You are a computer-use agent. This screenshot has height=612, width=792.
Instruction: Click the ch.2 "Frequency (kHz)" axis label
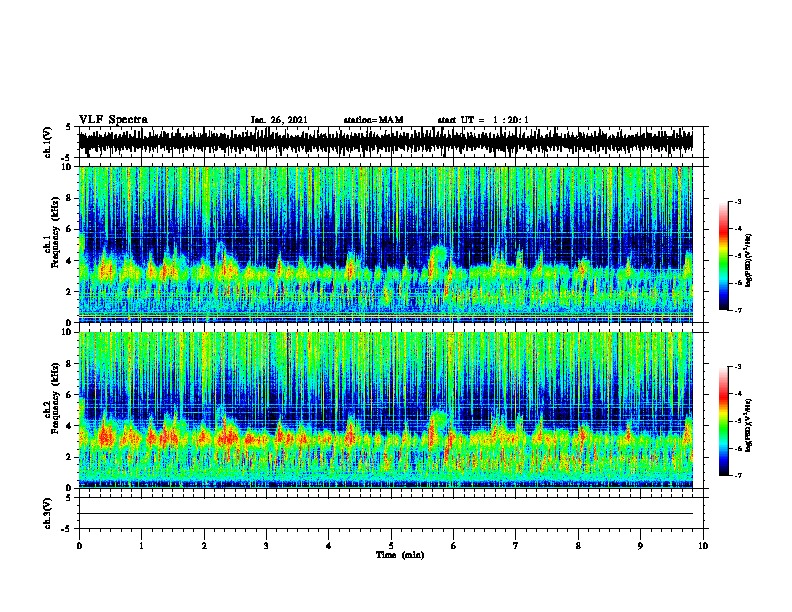click(x=55, y=398)
